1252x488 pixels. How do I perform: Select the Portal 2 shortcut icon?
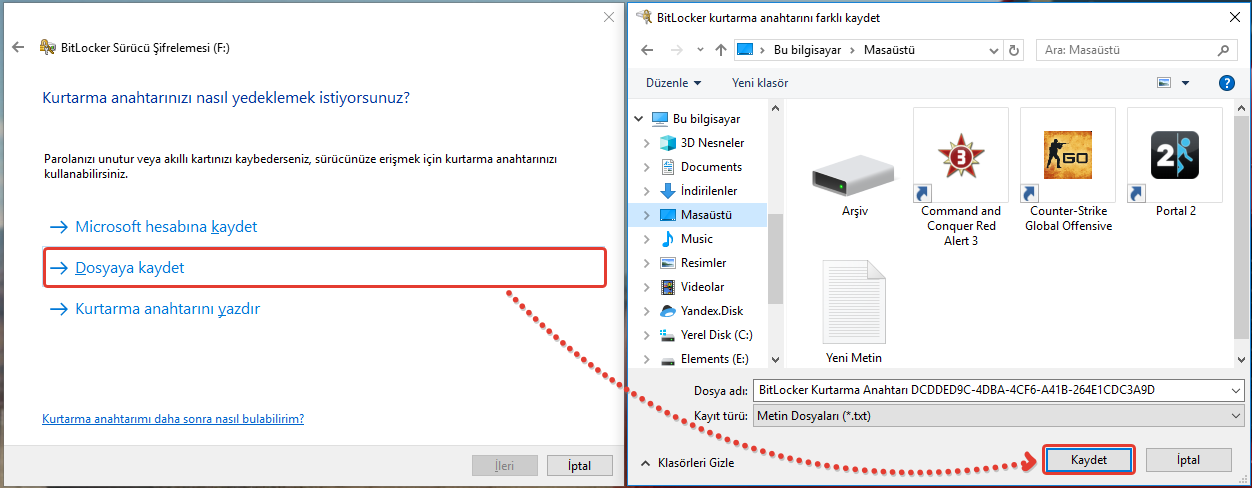[x=1174, y=155]
